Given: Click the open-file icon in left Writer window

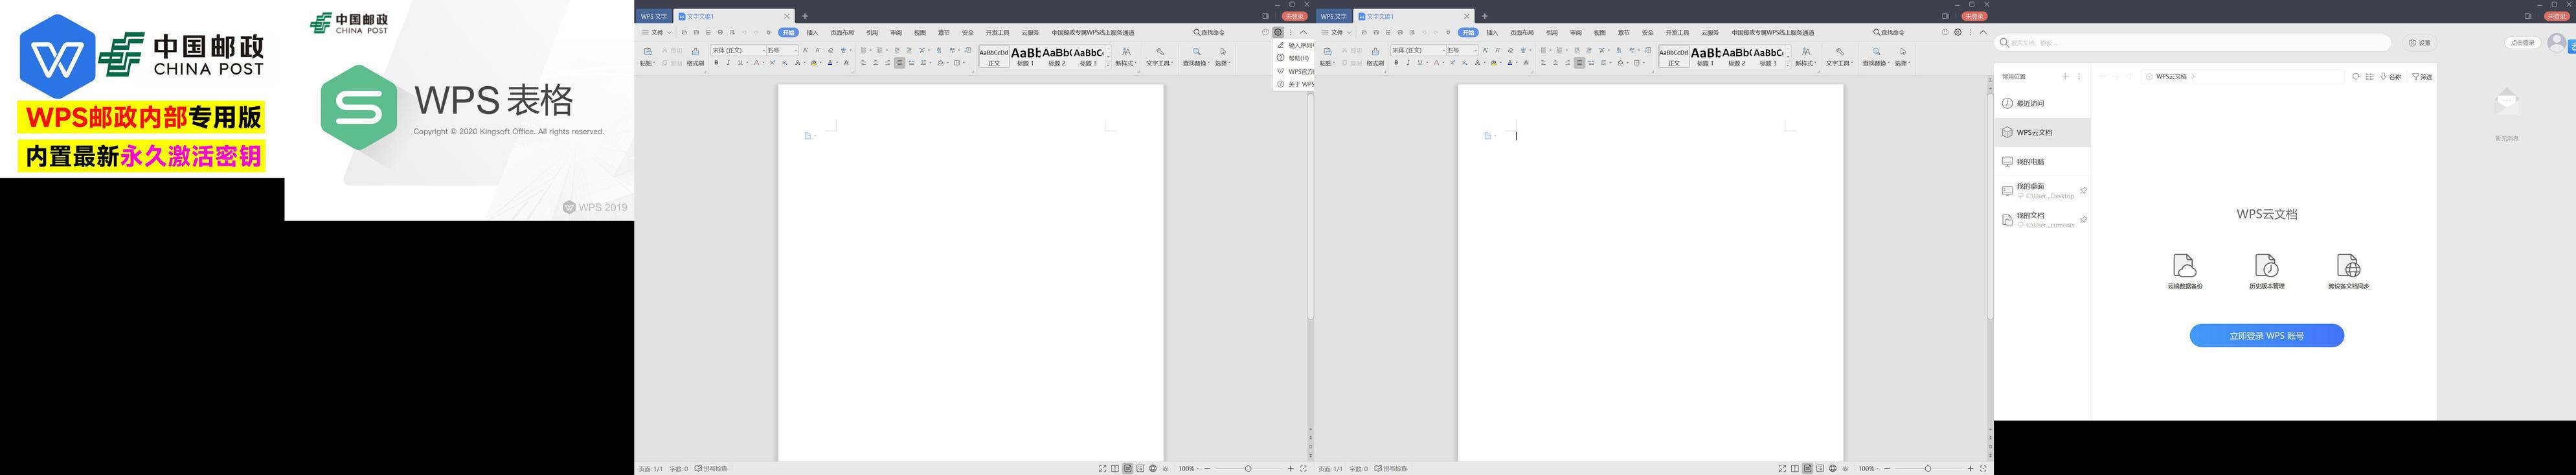Looking at the screenshot, I should (684, 33).
